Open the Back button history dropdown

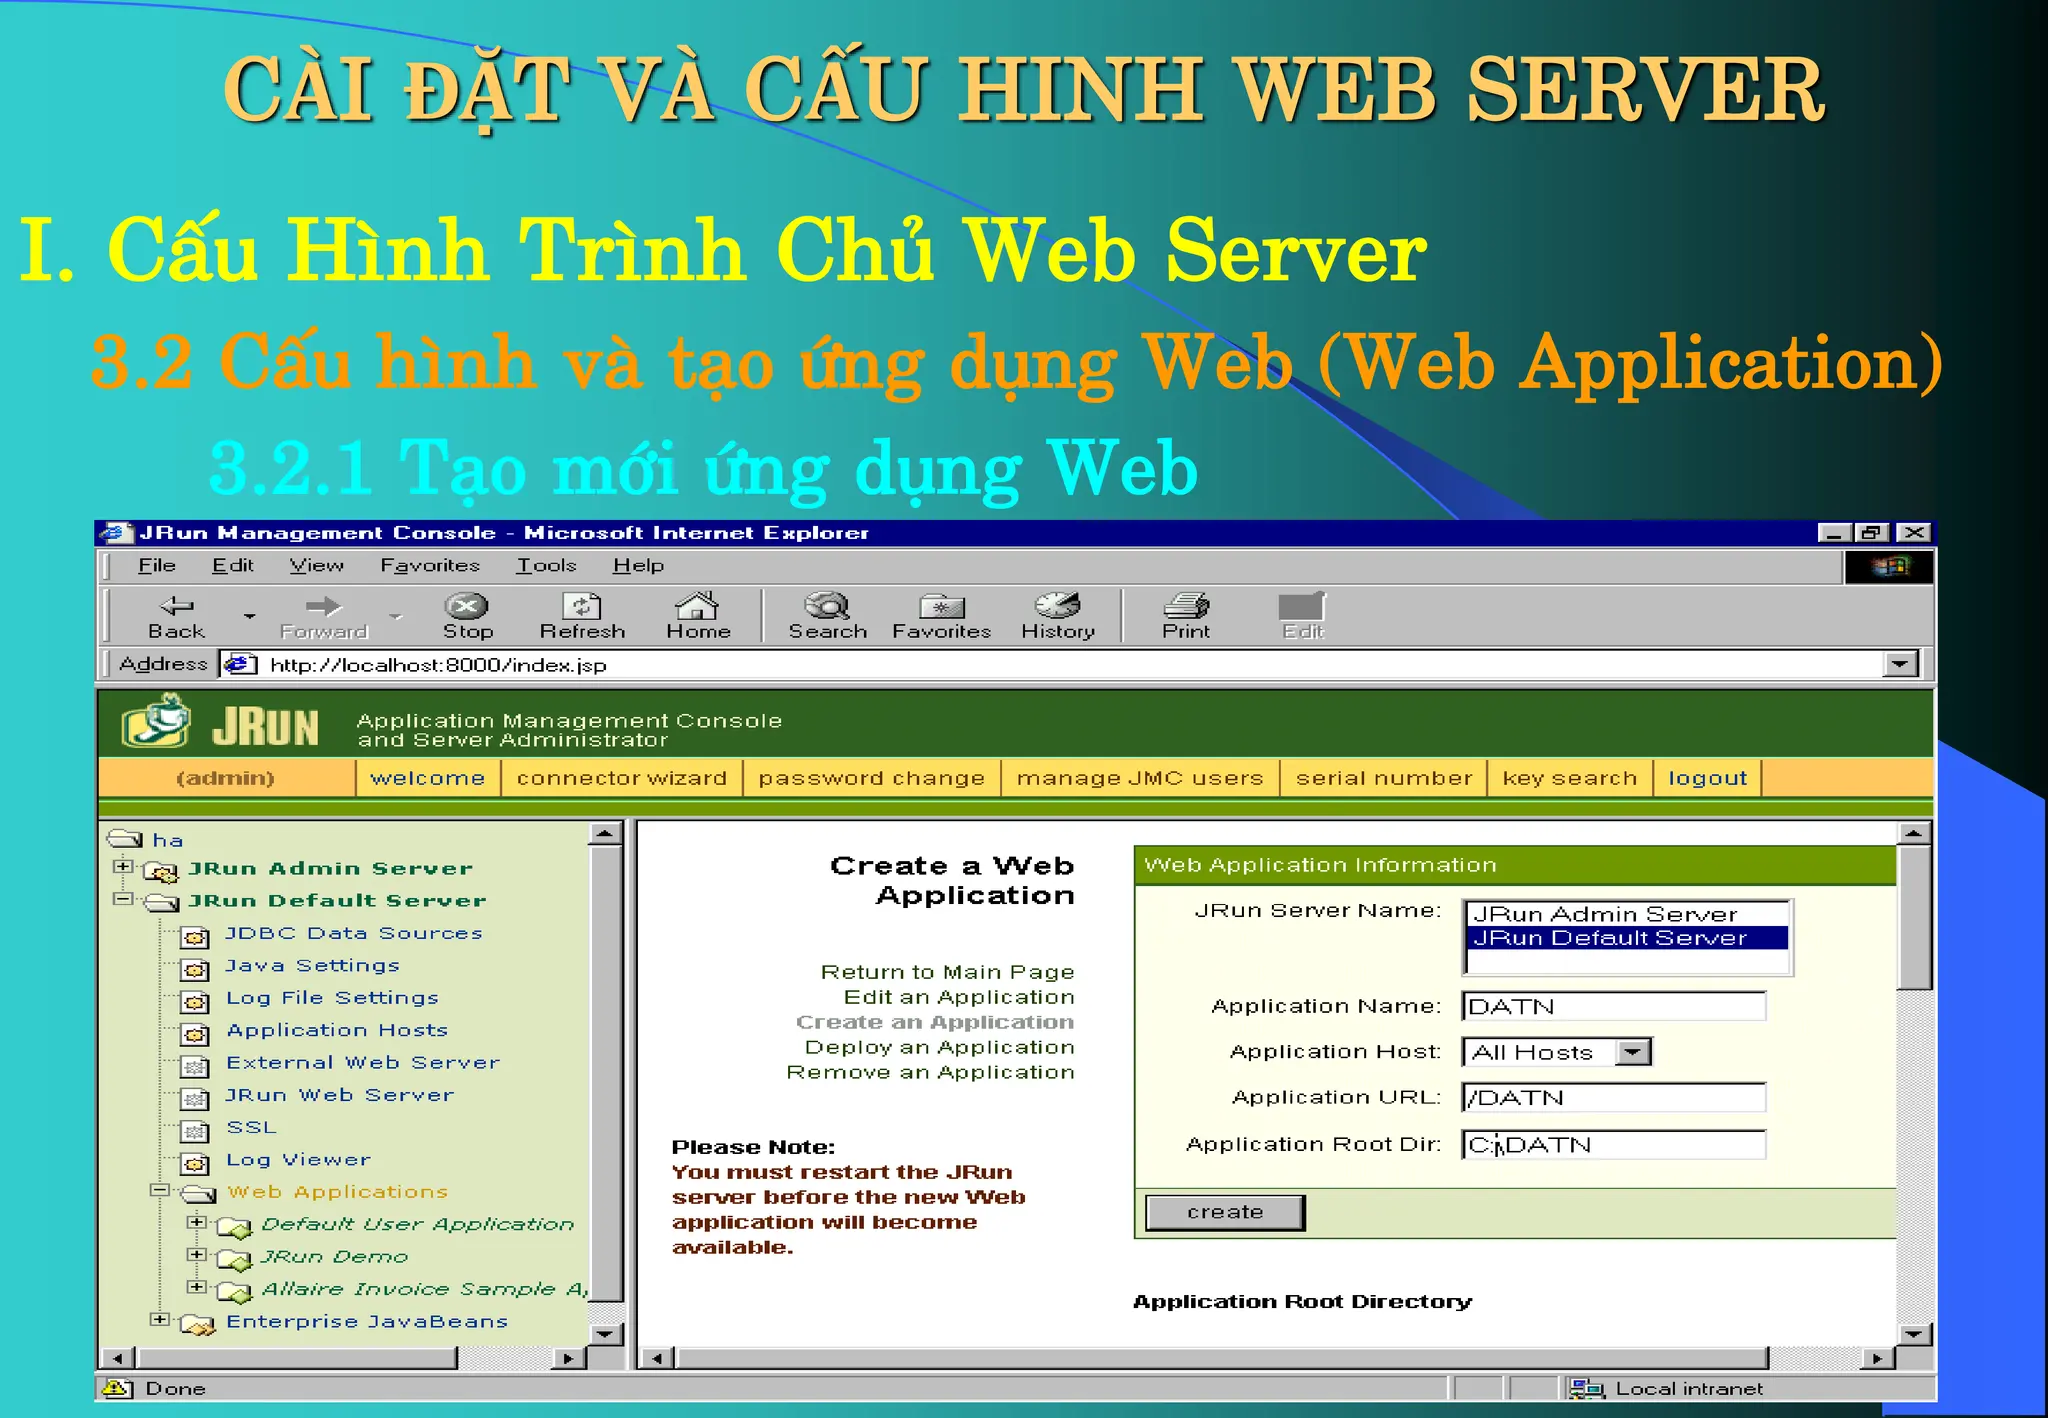point(249,615)
